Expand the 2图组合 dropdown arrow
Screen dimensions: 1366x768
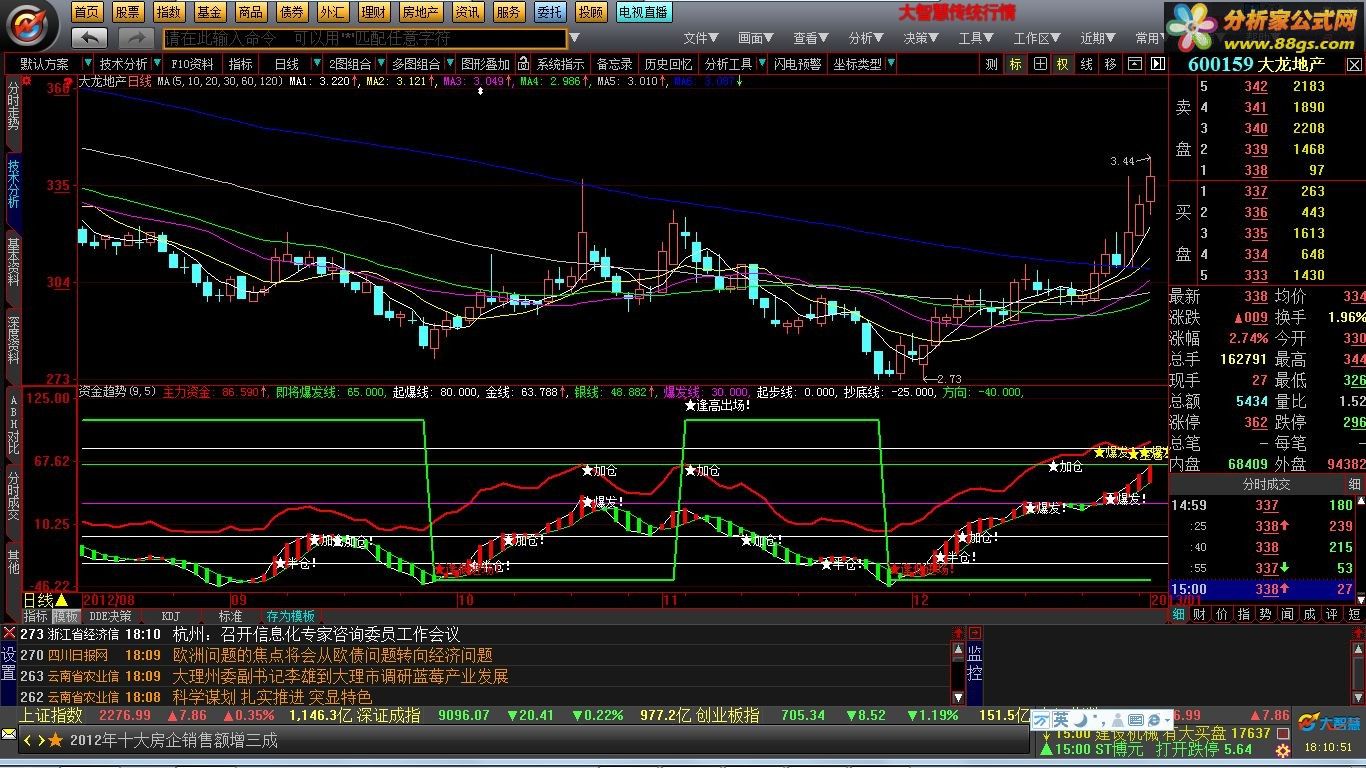(380, 64)
